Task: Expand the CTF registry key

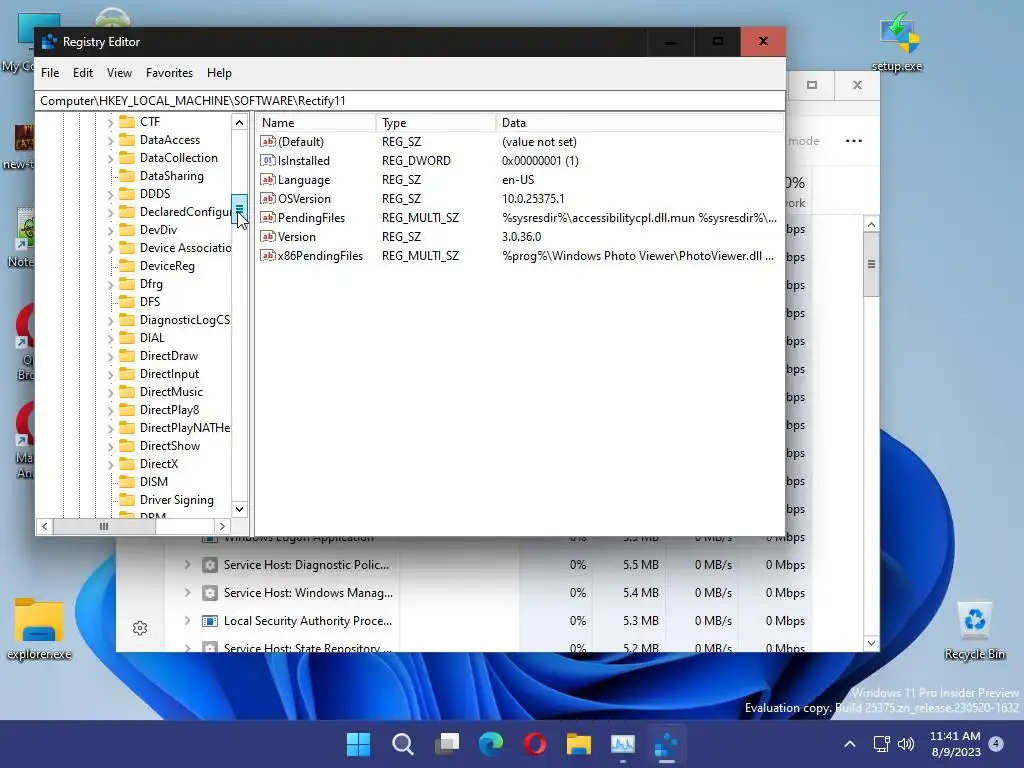Action: click(x=110, y=122)
